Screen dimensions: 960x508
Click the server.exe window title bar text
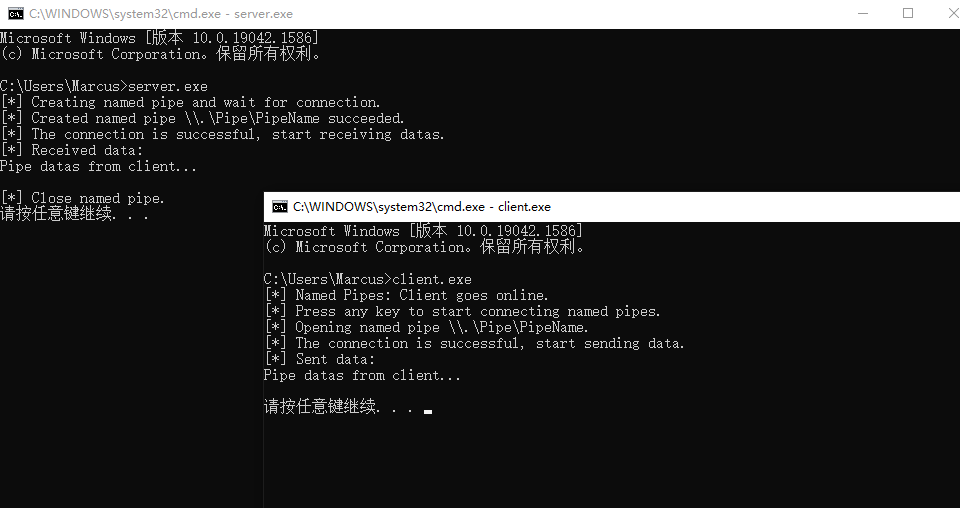[161, 13]
